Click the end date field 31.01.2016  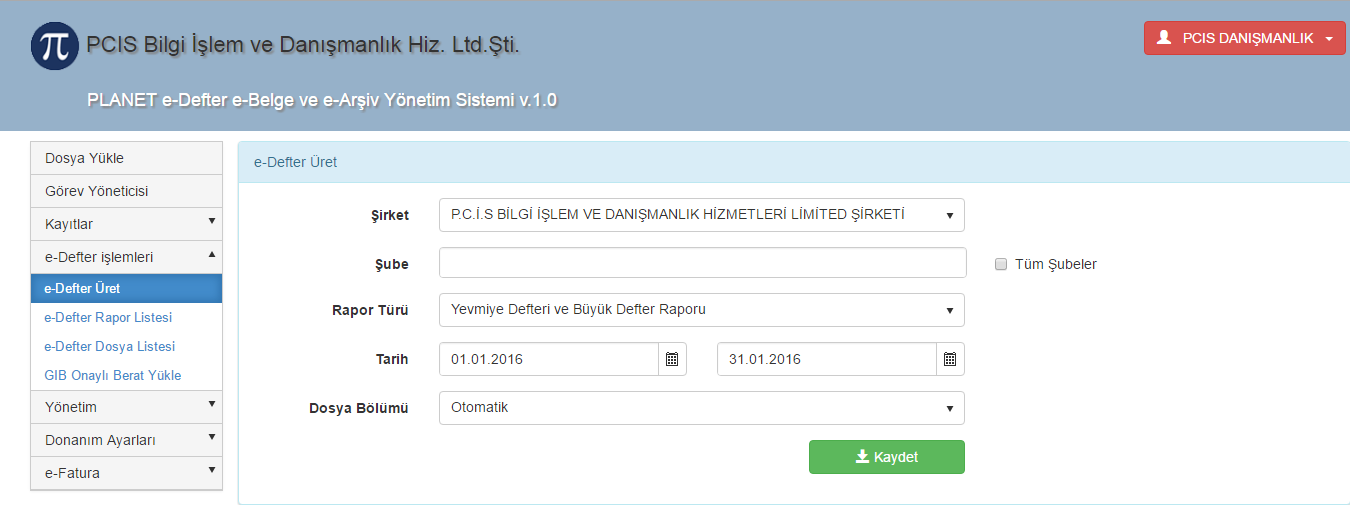click(827, 359)
